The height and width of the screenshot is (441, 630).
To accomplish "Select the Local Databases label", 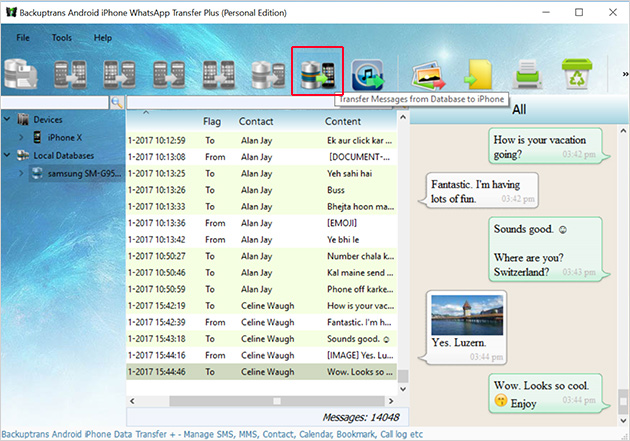I will (63, 155).
